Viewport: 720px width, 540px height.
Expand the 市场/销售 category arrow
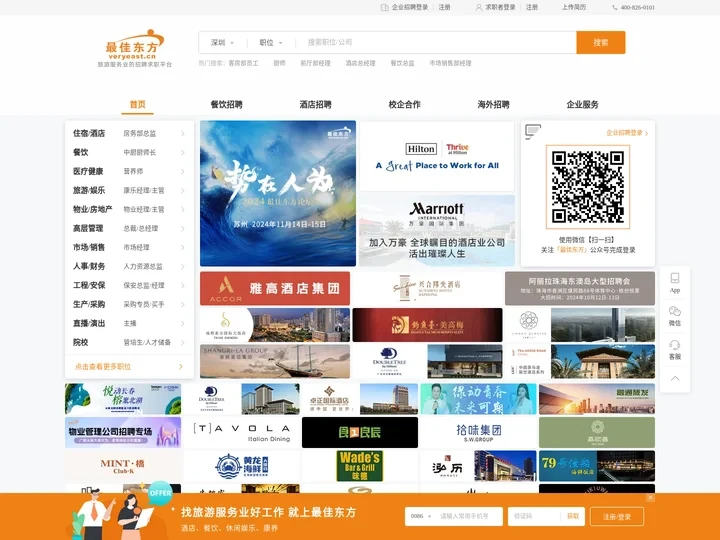pyautogui.click(x=183, y=248)
